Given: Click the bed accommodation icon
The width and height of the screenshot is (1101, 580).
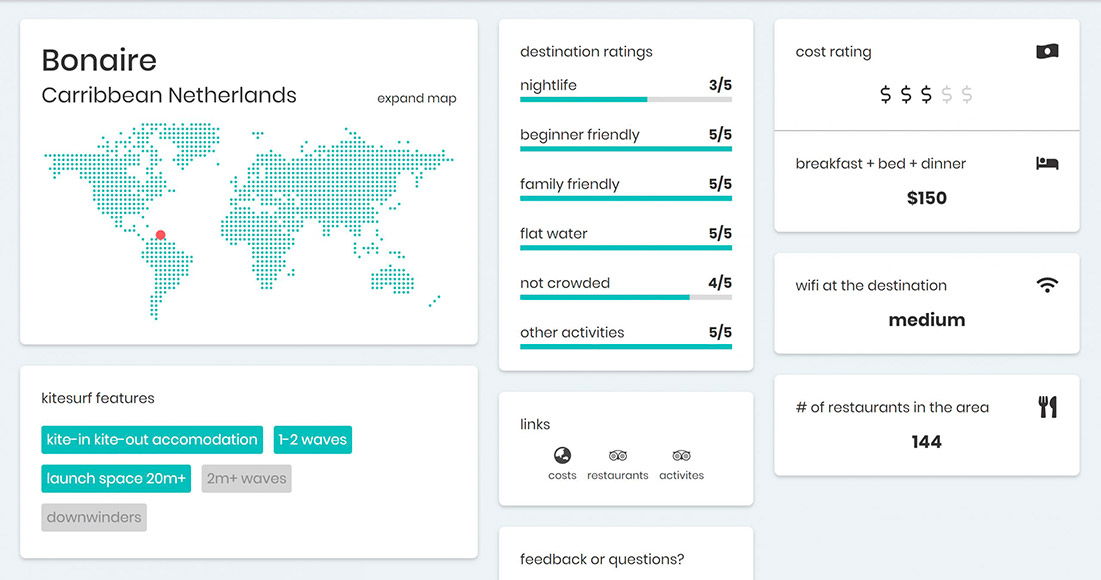Looking at the screenshot, I should click(x=1047, y=164).
